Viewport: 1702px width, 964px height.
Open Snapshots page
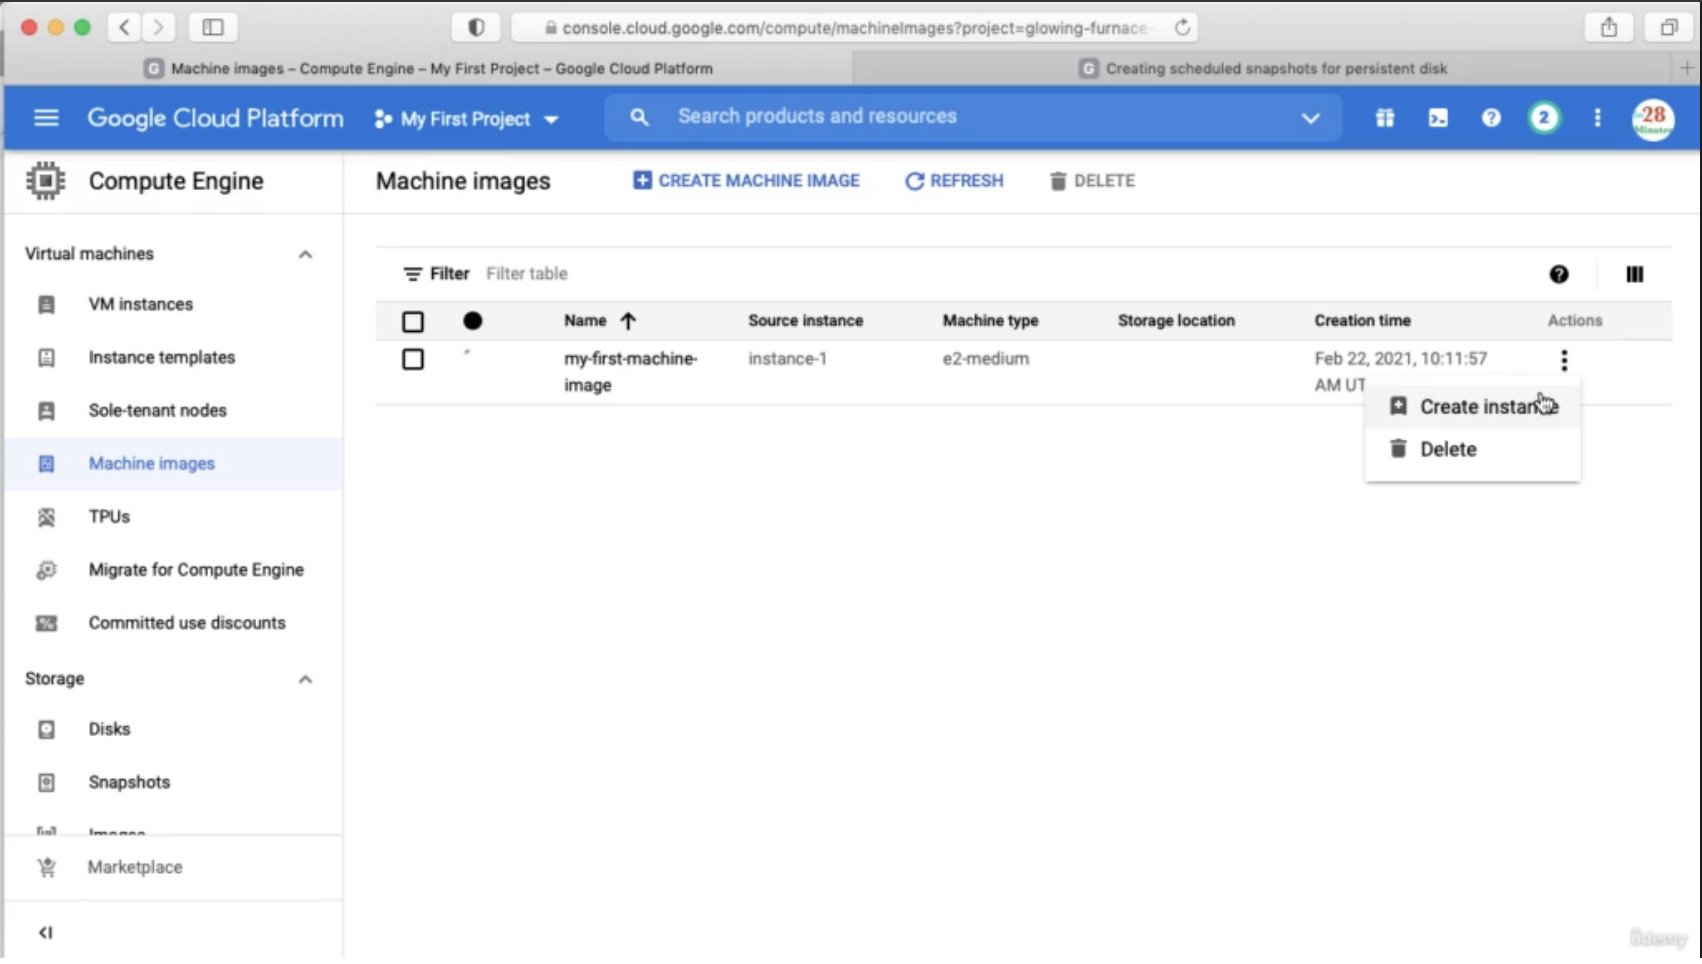pyautogui.click(x=129, y=782)
